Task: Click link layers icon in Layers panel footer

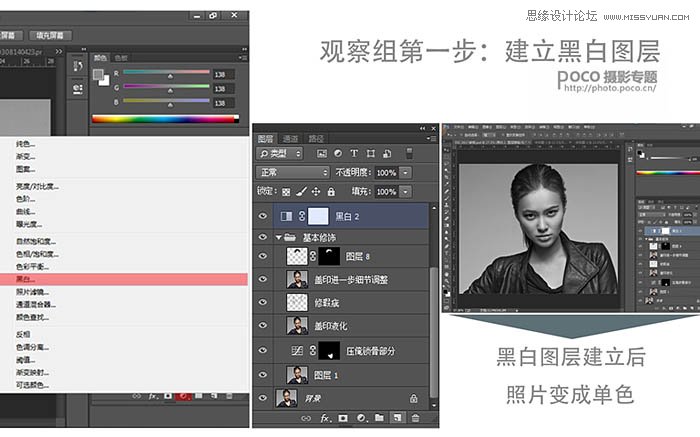Action: pyautogui.click(x=306, y=418)
